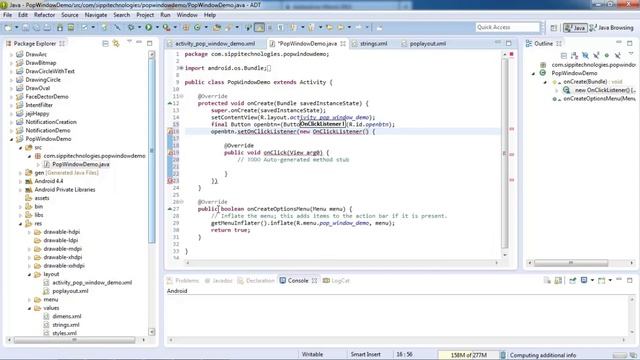Screen dimensions: 640x360
Task: Click the Open Type toolbar icon
Action: point(217,27)
